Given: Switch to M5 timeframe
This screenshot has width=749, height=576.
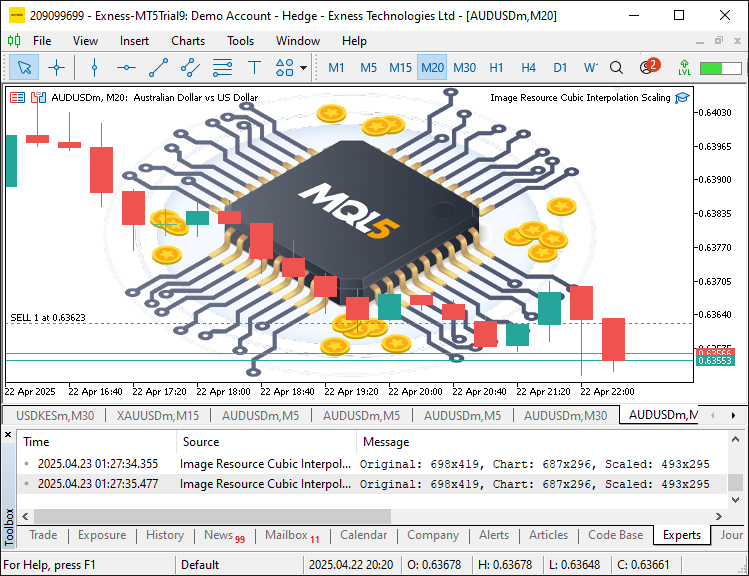Looking at the screenshot, I should click(368, 67).
